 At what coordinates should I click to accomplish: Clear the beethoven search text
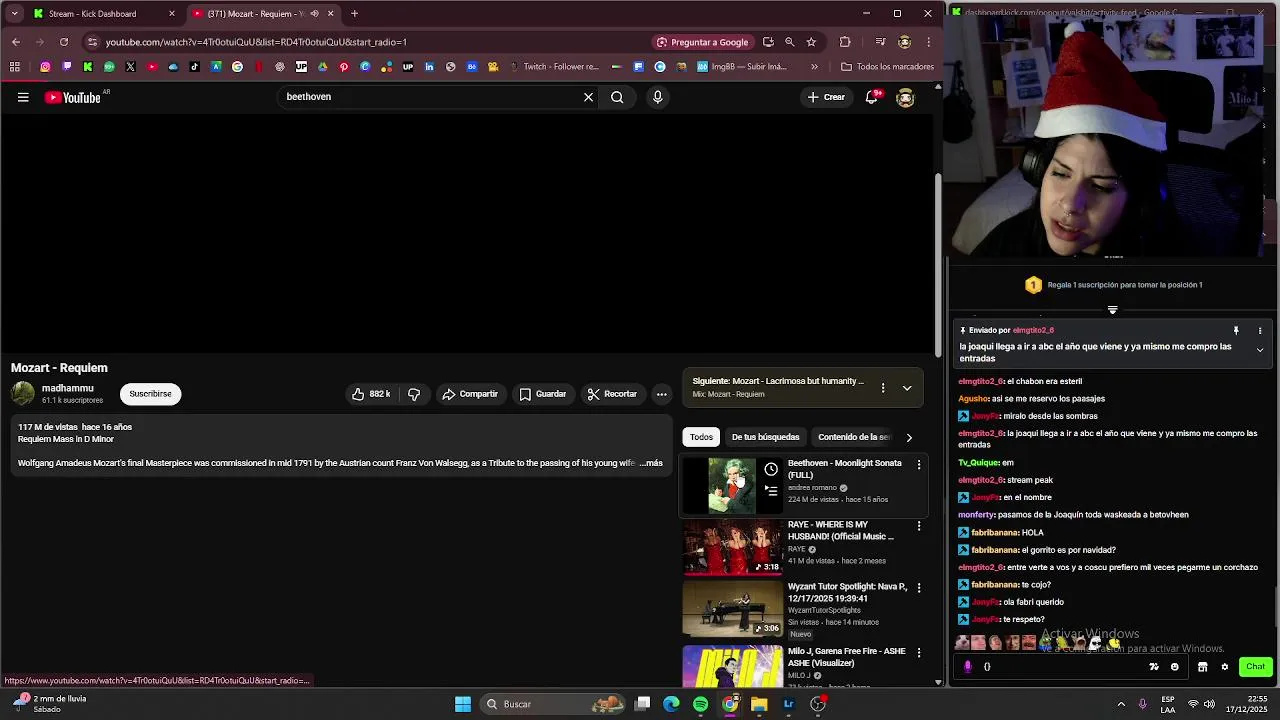click(588, 97)
